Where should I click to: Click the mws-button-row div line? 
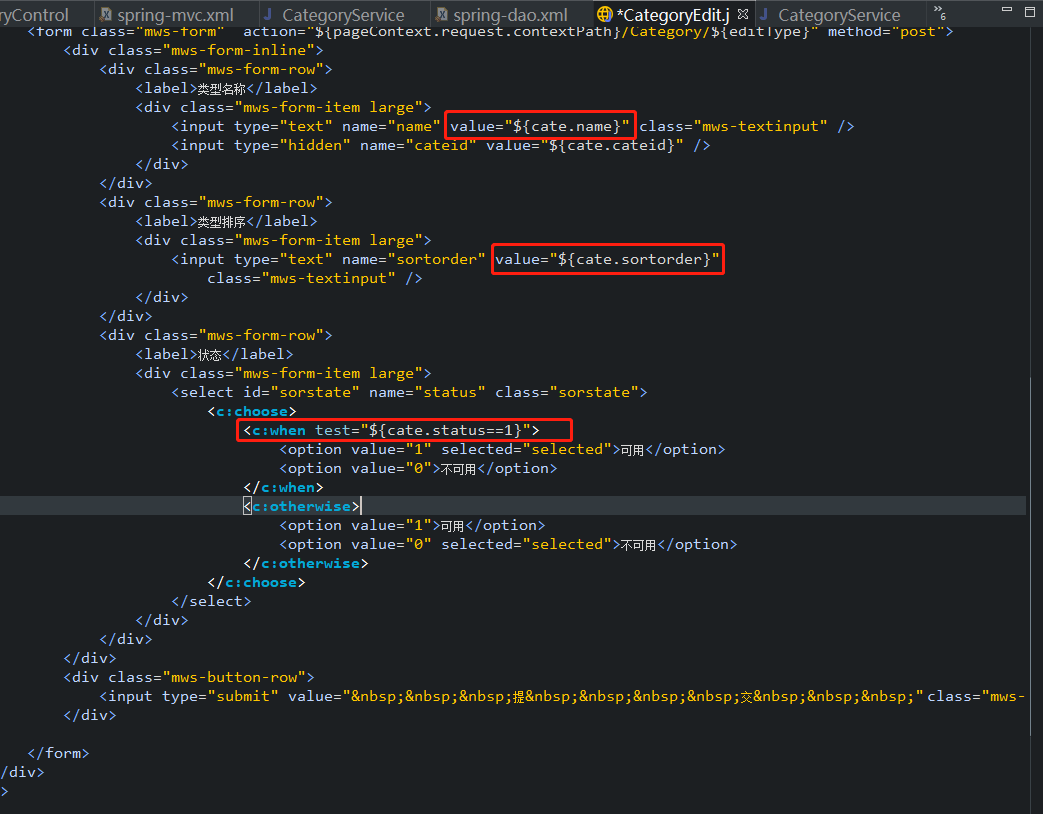coord(189,678)
